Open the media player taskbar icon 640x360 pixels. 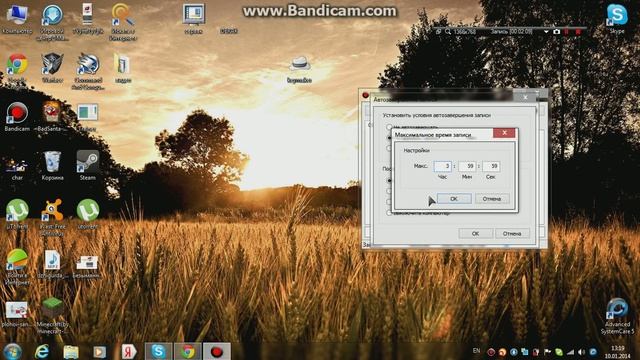coord(100,351)
